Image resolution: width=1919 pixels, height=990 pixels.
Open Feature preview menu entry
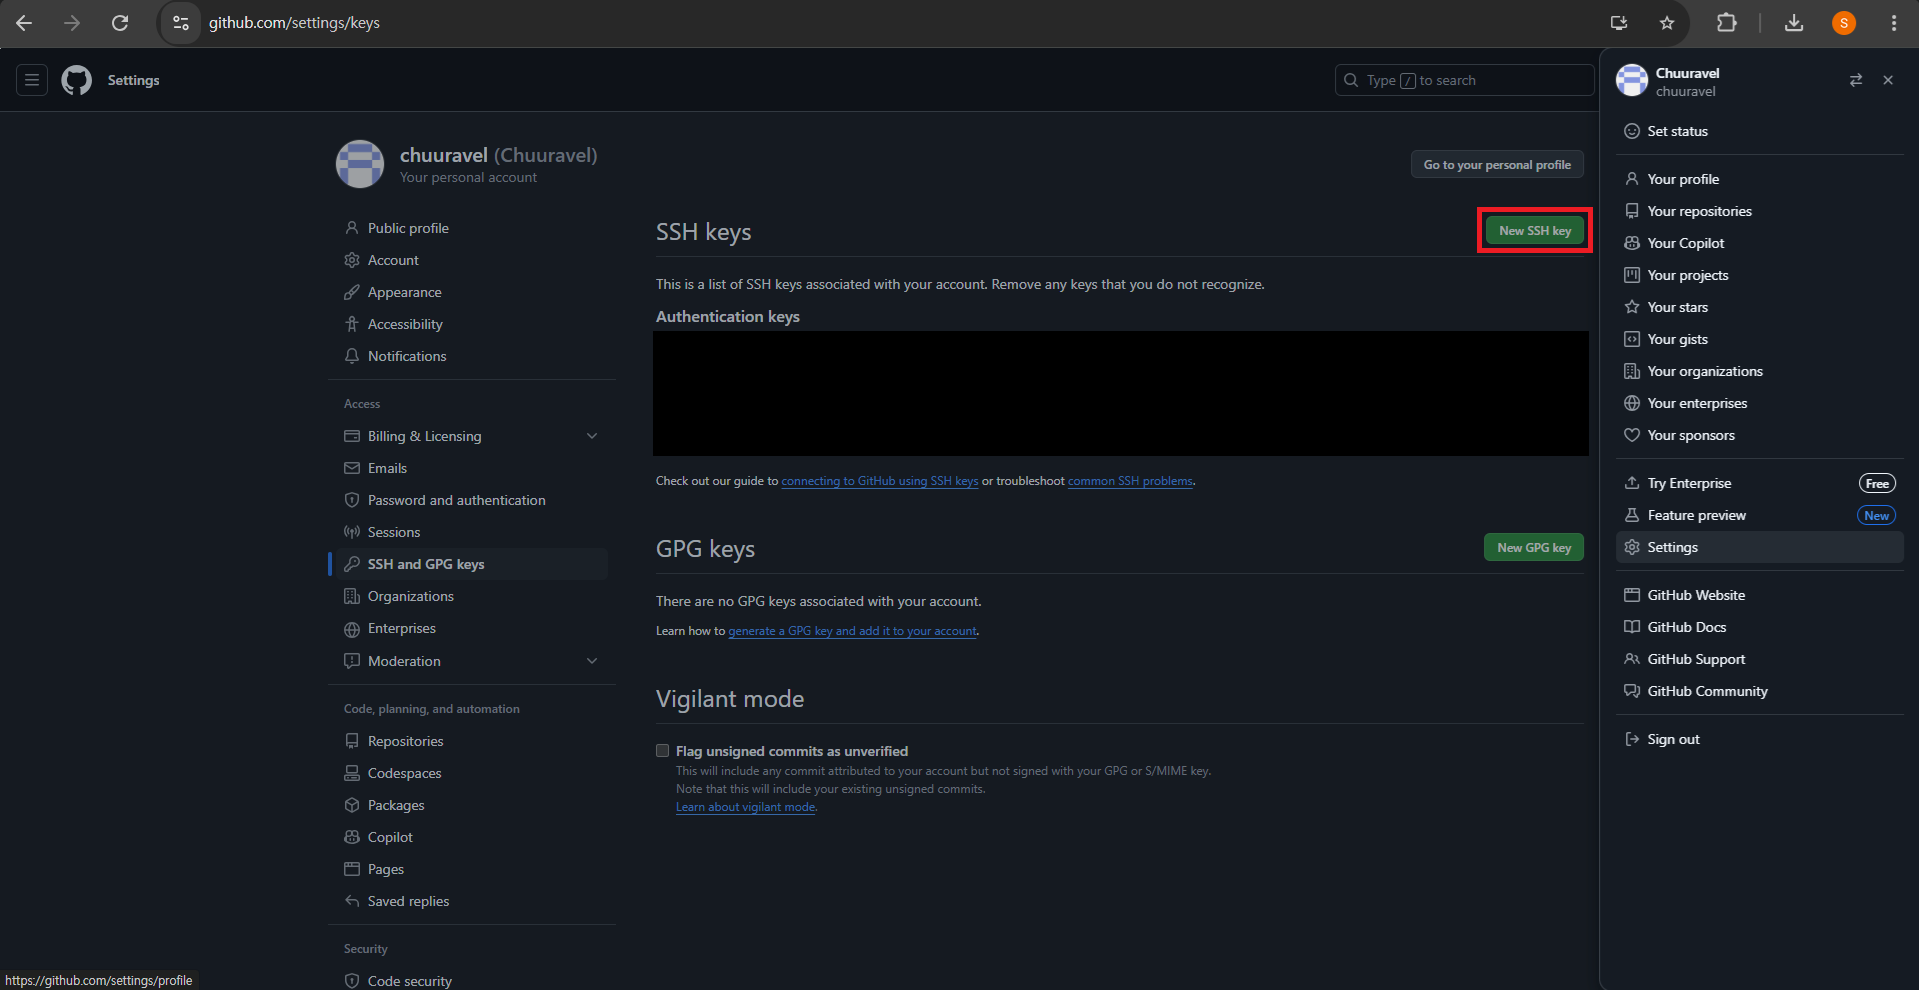pyautogui.click(x=1760, y=515)
